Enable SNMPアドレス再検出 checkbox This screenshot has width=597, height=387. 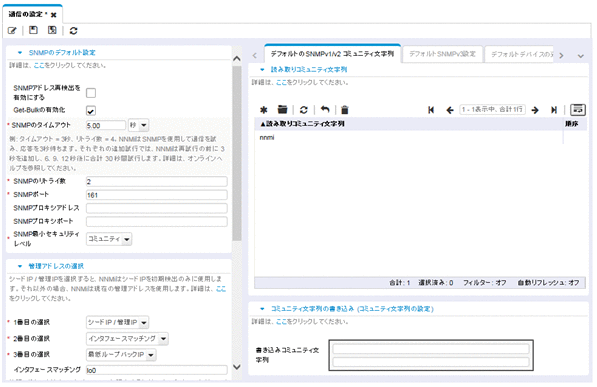tap(91, 93)
